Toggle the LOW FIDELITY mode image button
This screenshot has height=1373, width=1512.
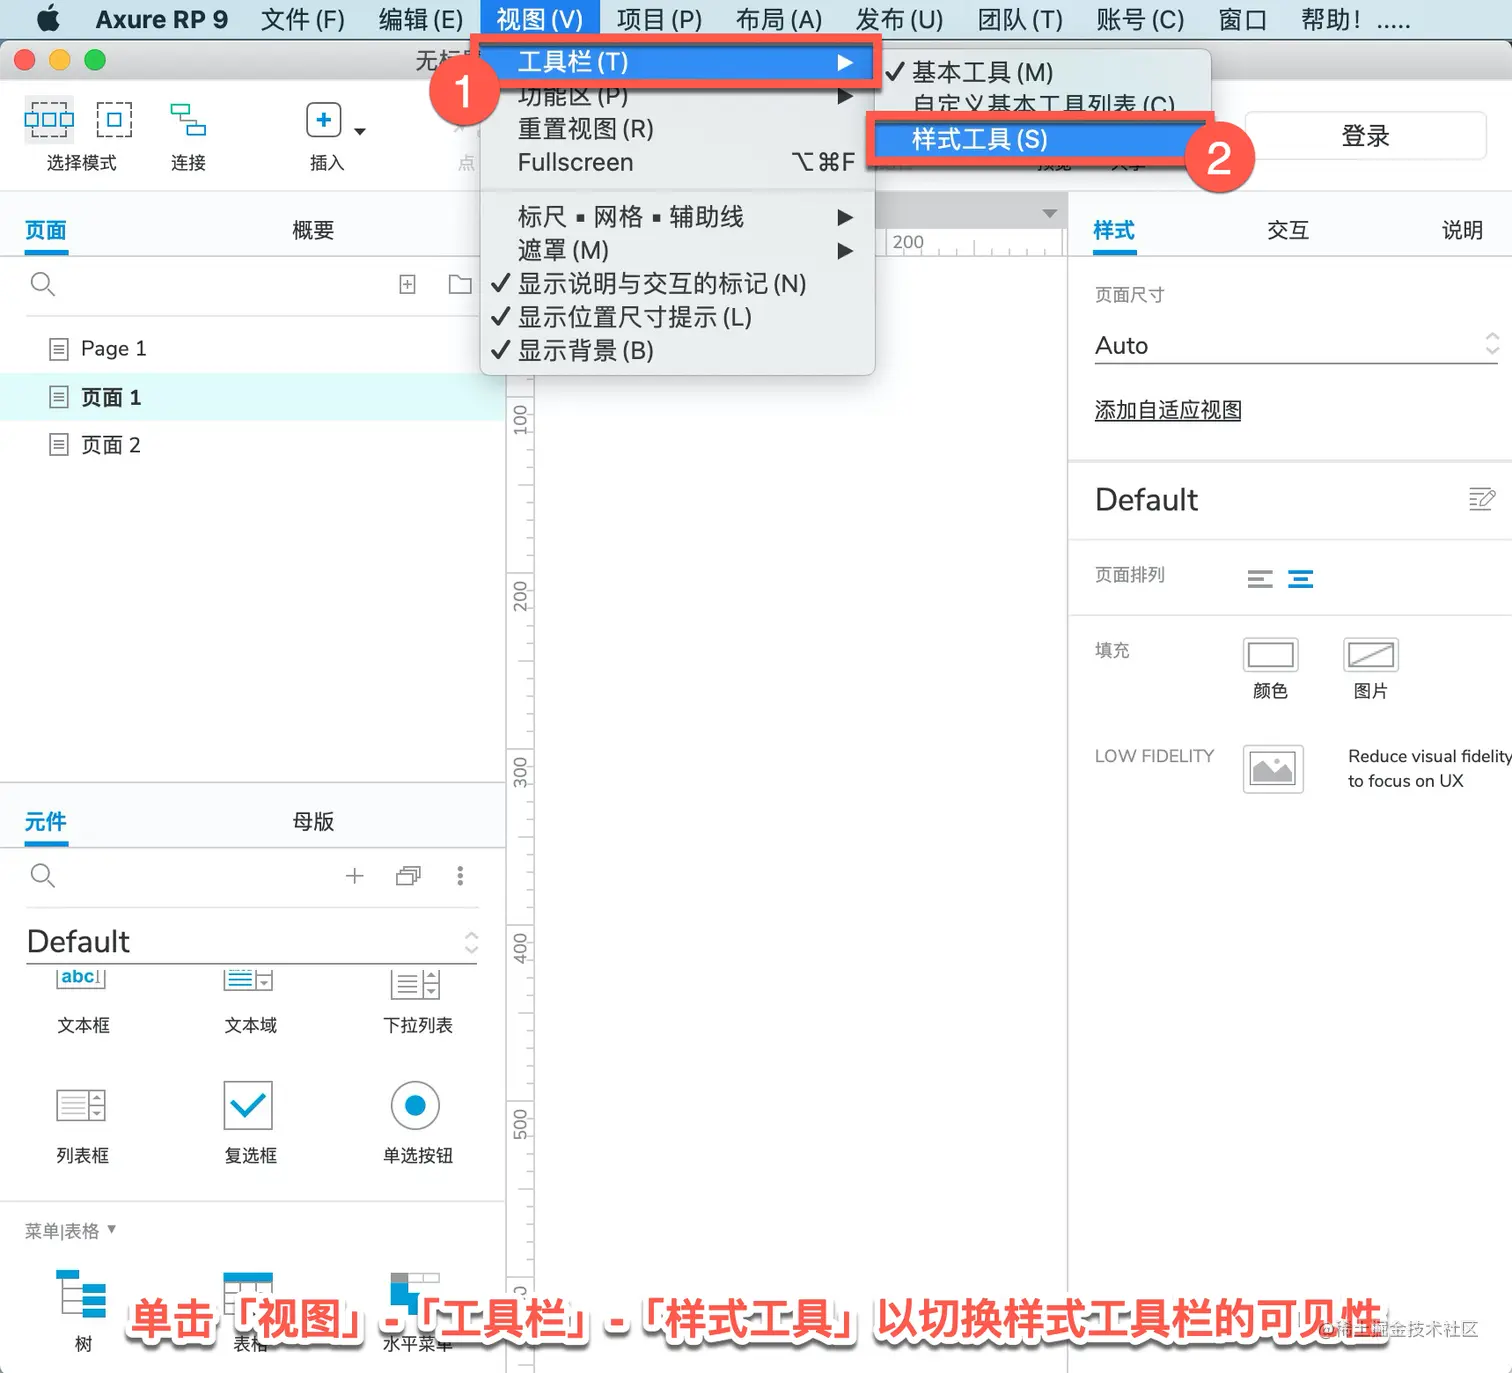pos(1272,769)
